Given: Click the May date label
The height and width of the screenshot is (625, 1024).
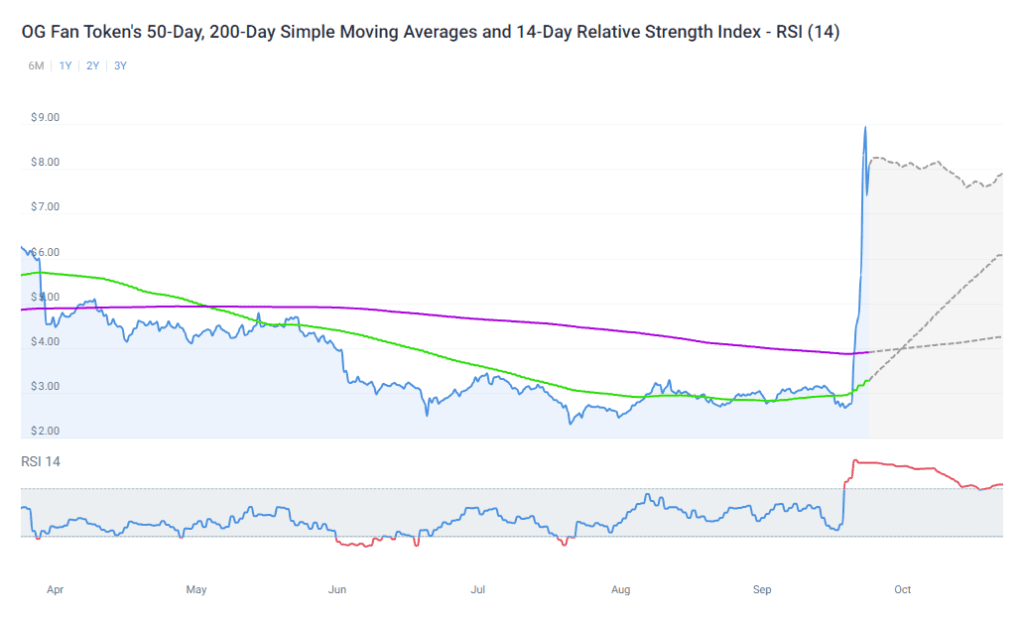Looking at the screenshot, I should click(x=196, y=590).
